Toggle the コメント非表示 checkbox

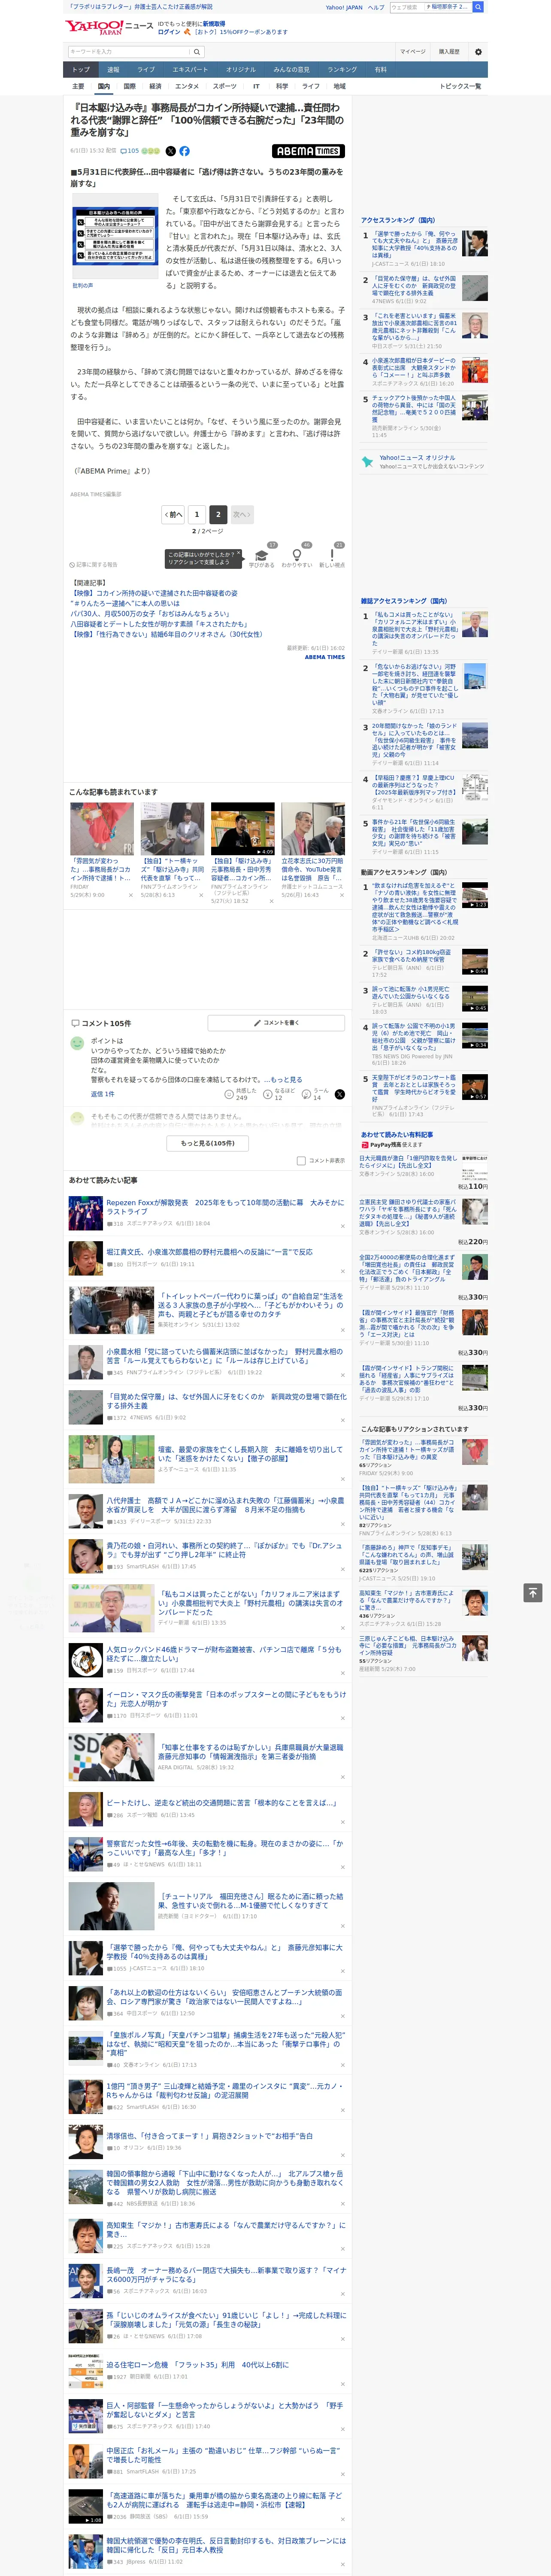click(301, 1161)
